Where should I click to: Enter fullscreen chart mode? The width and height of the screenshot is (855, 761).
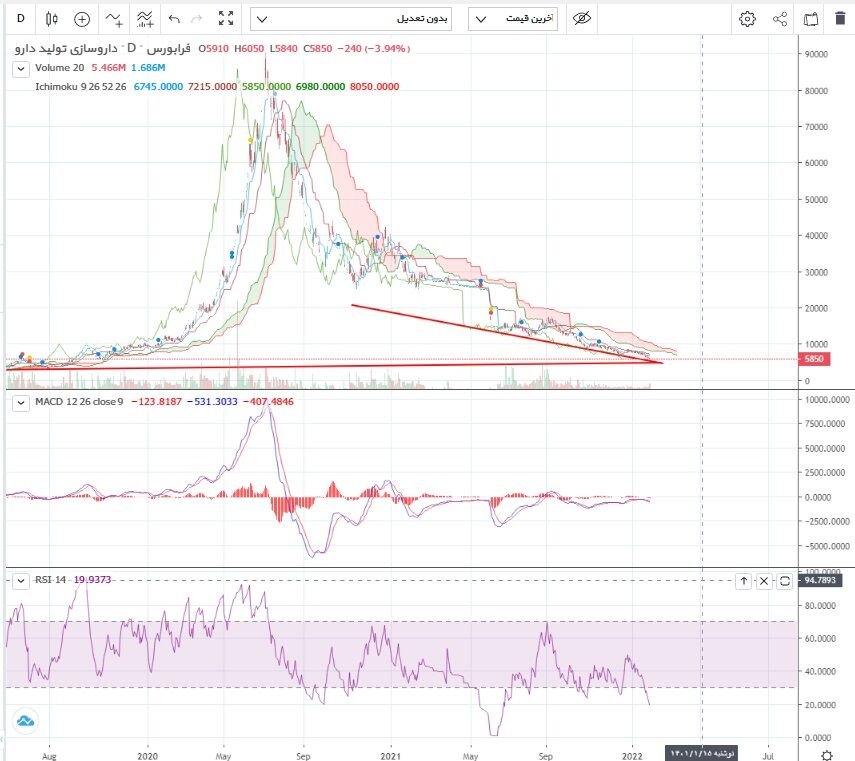point(226,18)
